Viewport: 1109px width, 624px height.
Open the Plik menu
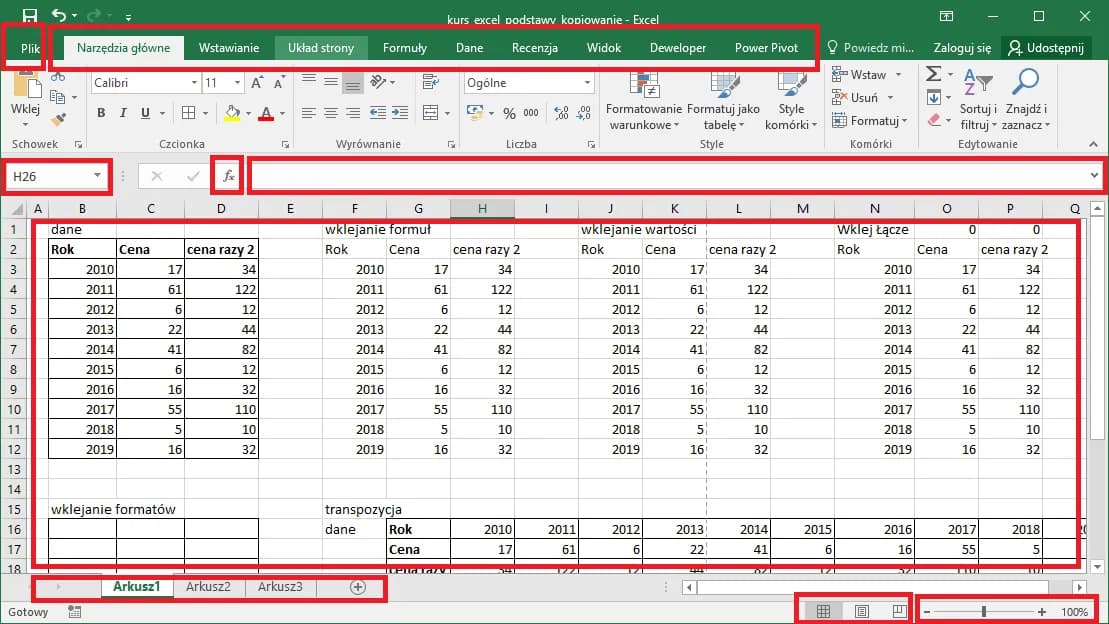point(28,47)
